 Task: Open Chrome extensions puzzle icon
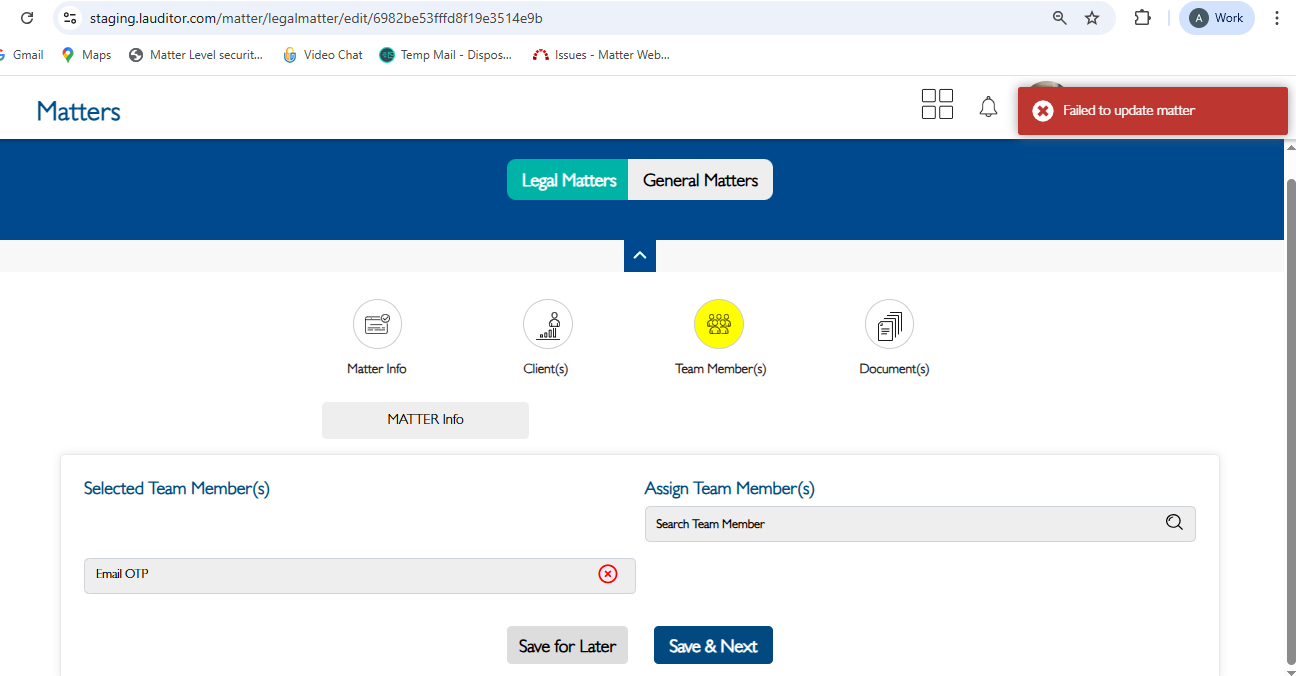coord(1142,18)
